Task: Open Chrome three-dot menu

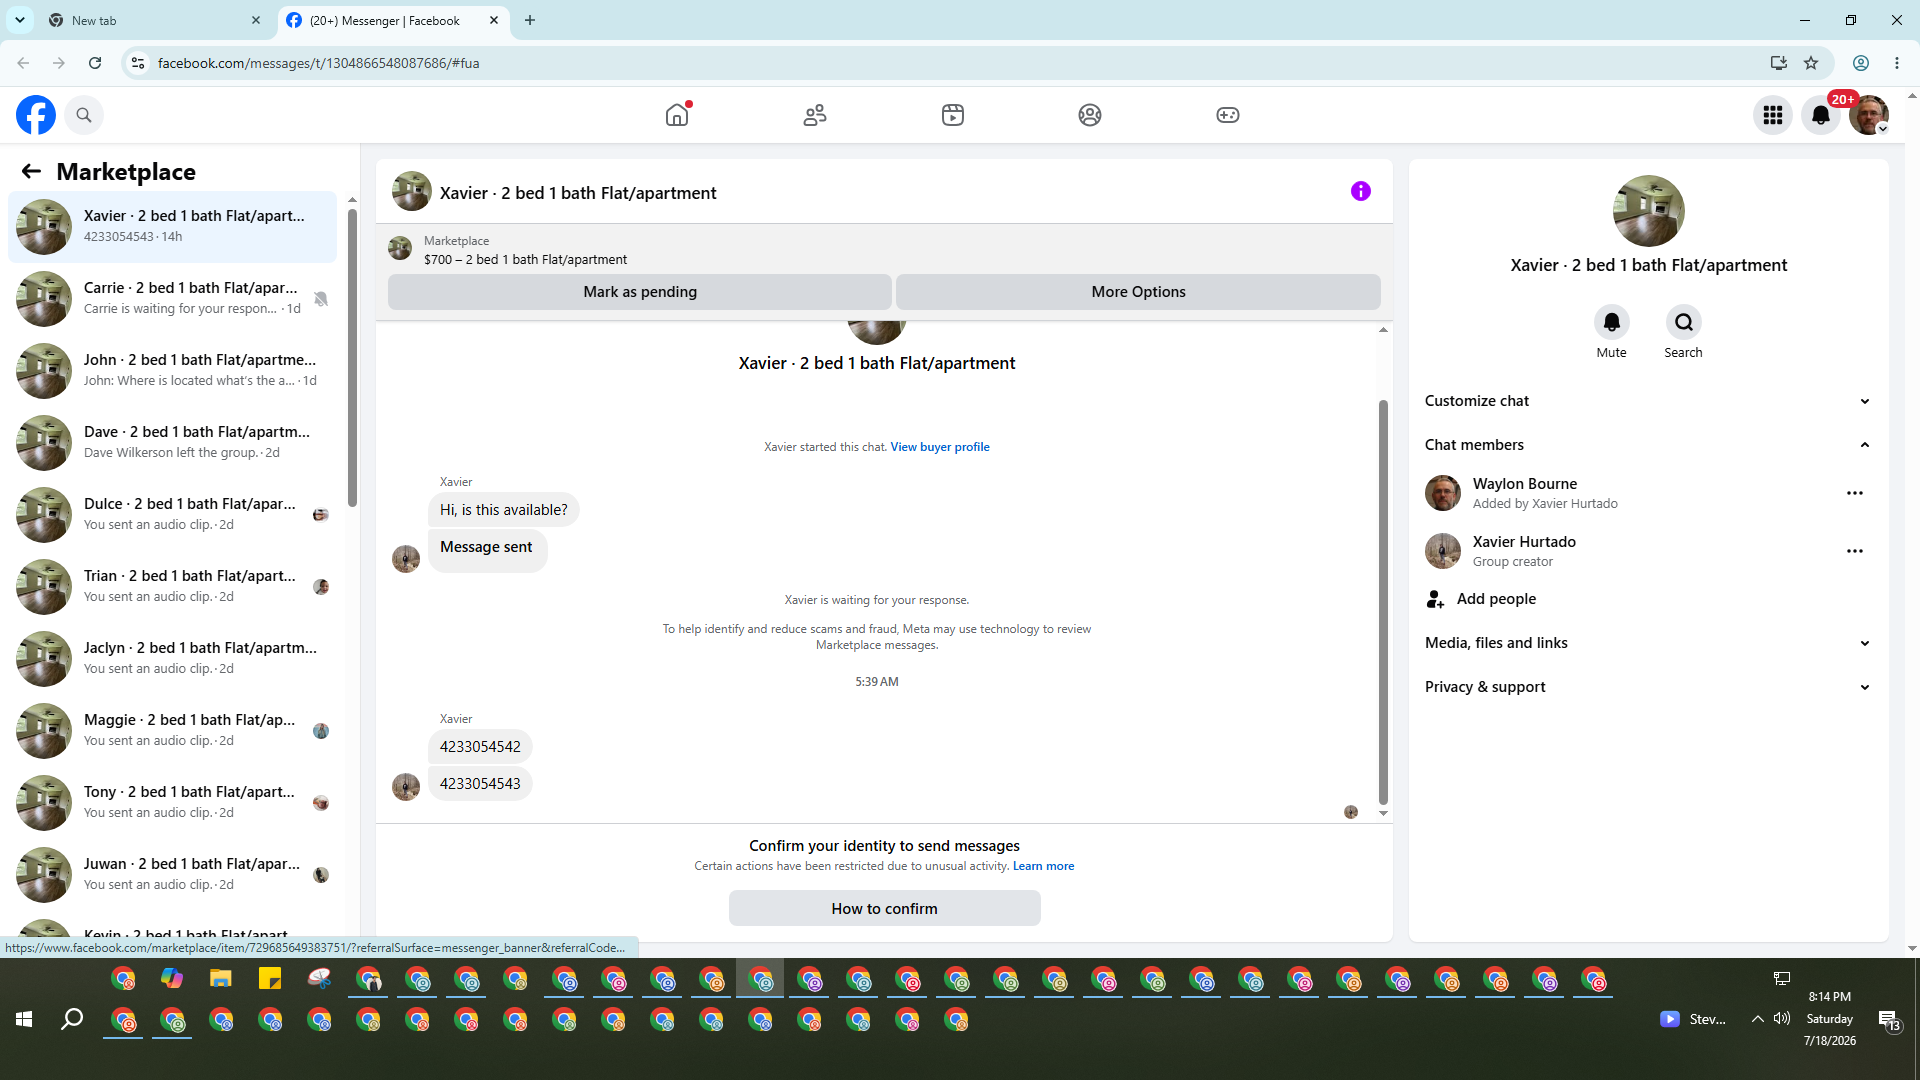Action: click(x=1897, y=63)
